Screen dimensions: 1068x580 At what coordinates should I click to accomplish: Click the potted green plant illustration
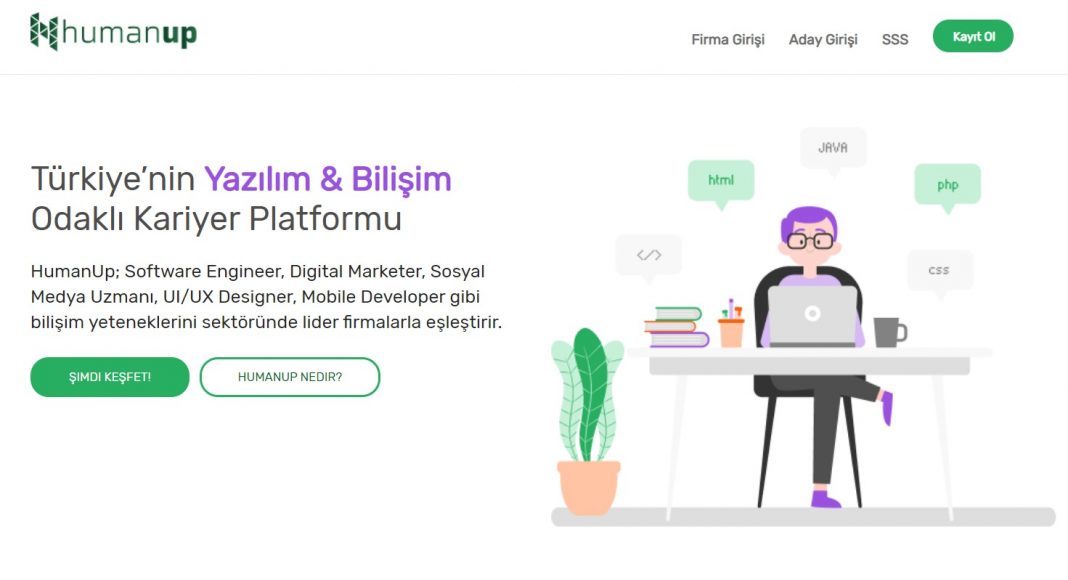point(588,421)
